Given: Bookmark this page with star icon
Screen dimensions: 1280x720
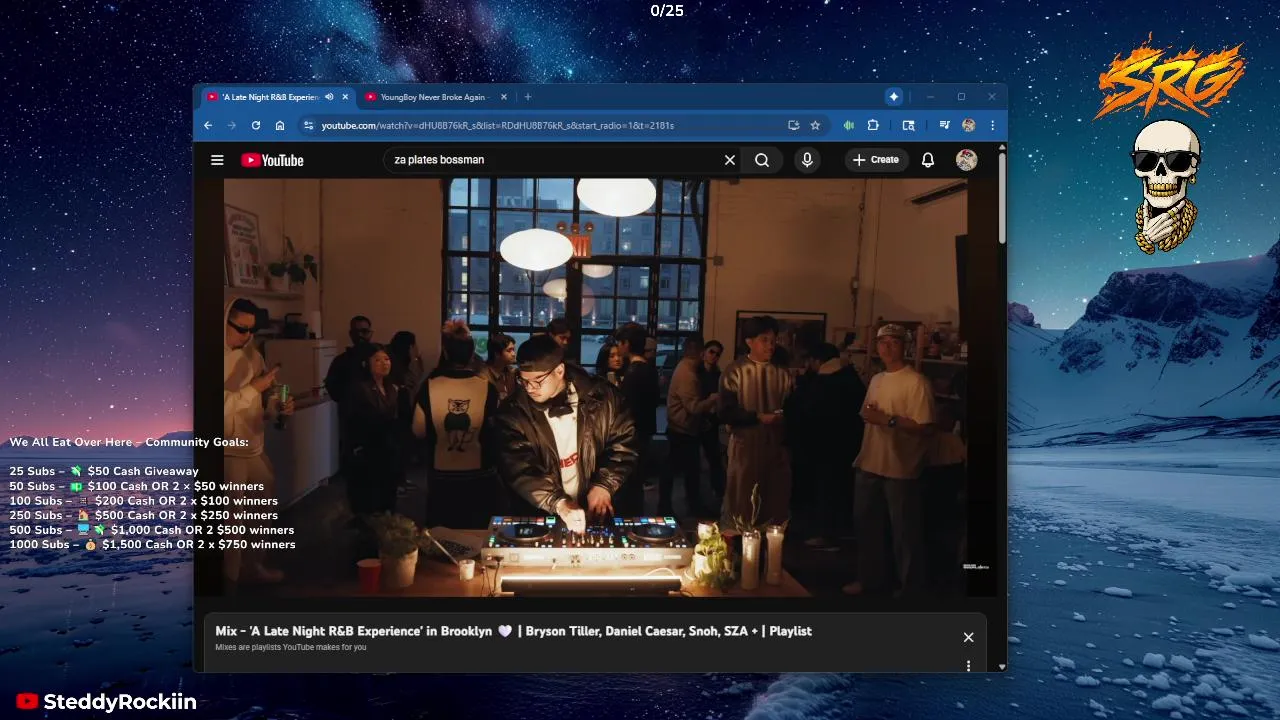Looking at the screenshot, I should (x=815, y=125).
